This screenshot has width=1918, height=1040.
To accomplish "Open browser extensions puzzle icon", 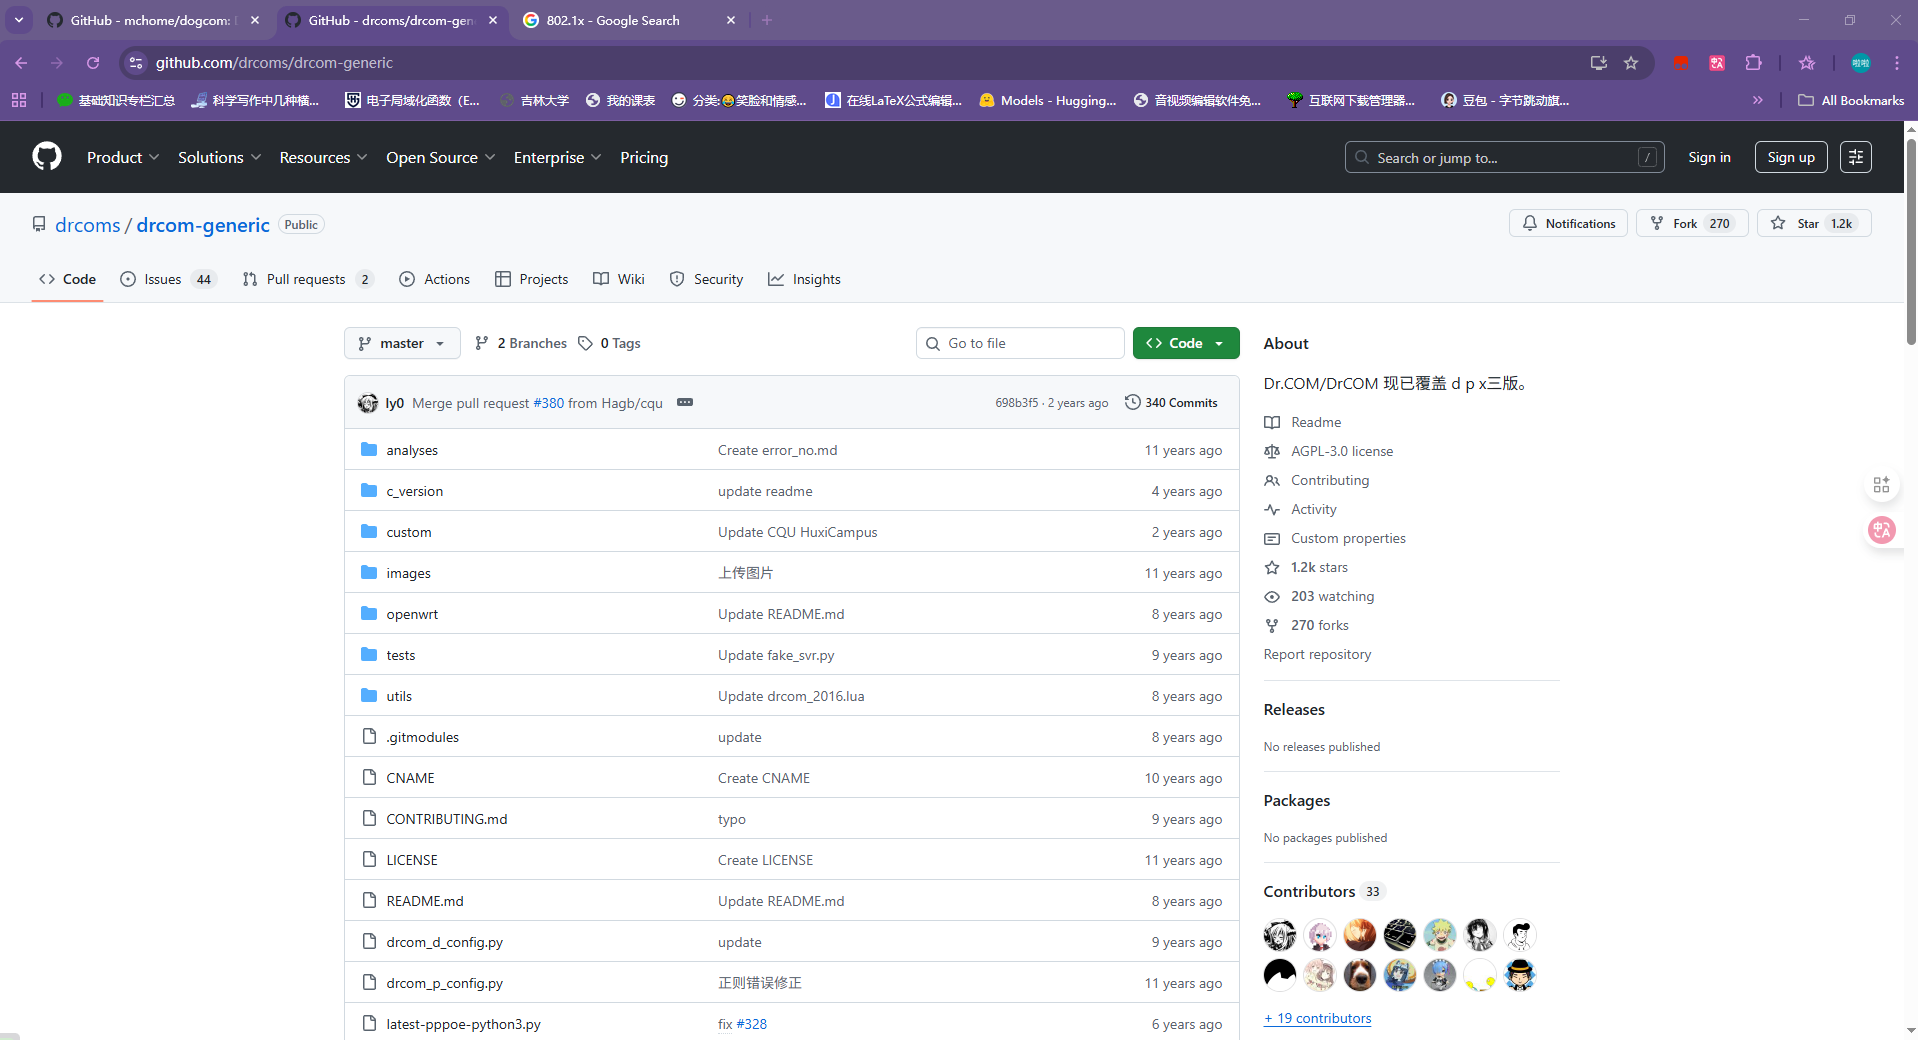I will (x=1753, y=63).
